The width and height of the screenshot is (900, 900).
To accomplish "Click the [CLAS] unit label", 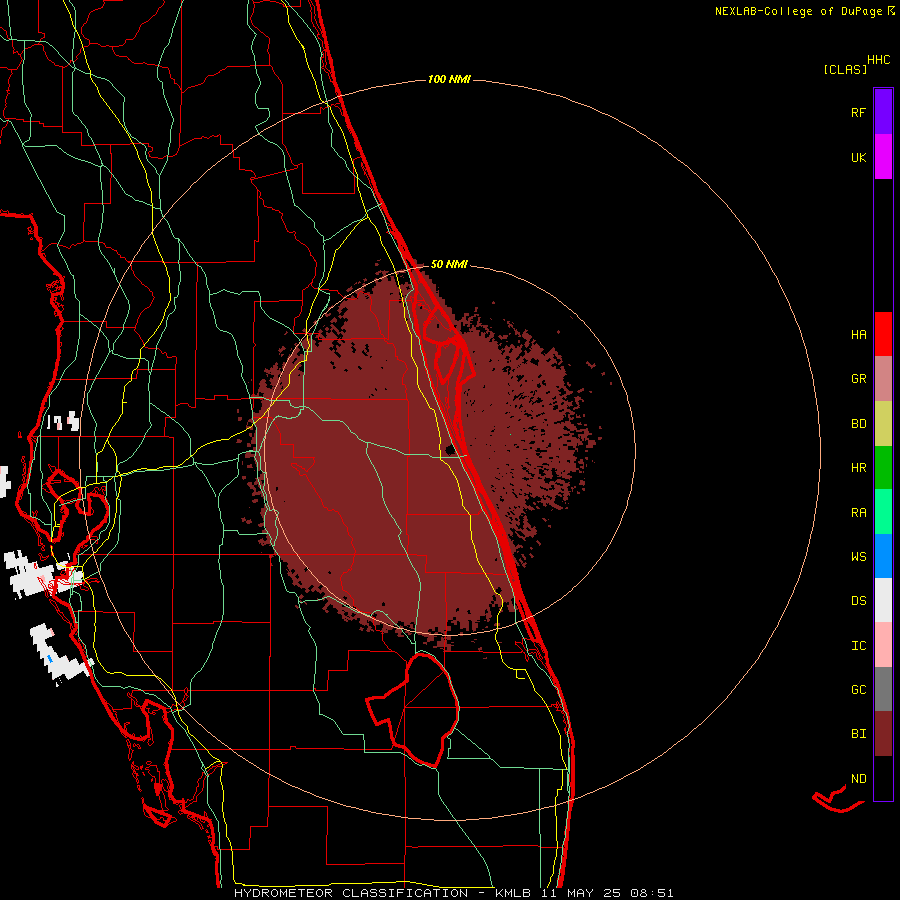I will pos(845,69).
